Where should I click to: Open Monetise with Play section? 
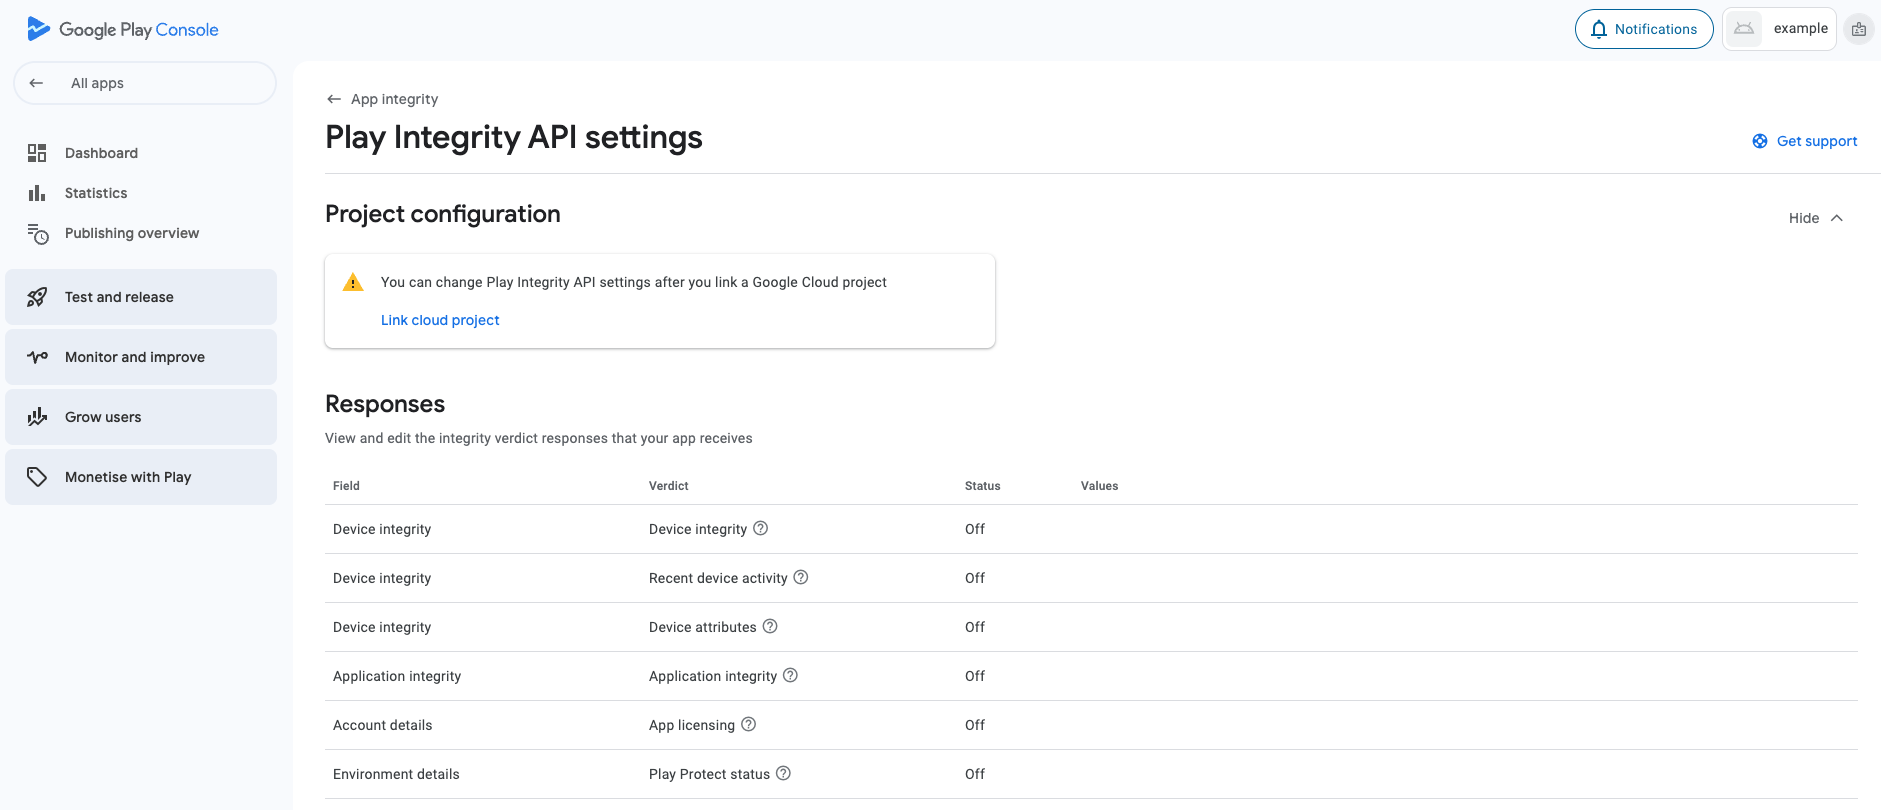tap(141, 477)
